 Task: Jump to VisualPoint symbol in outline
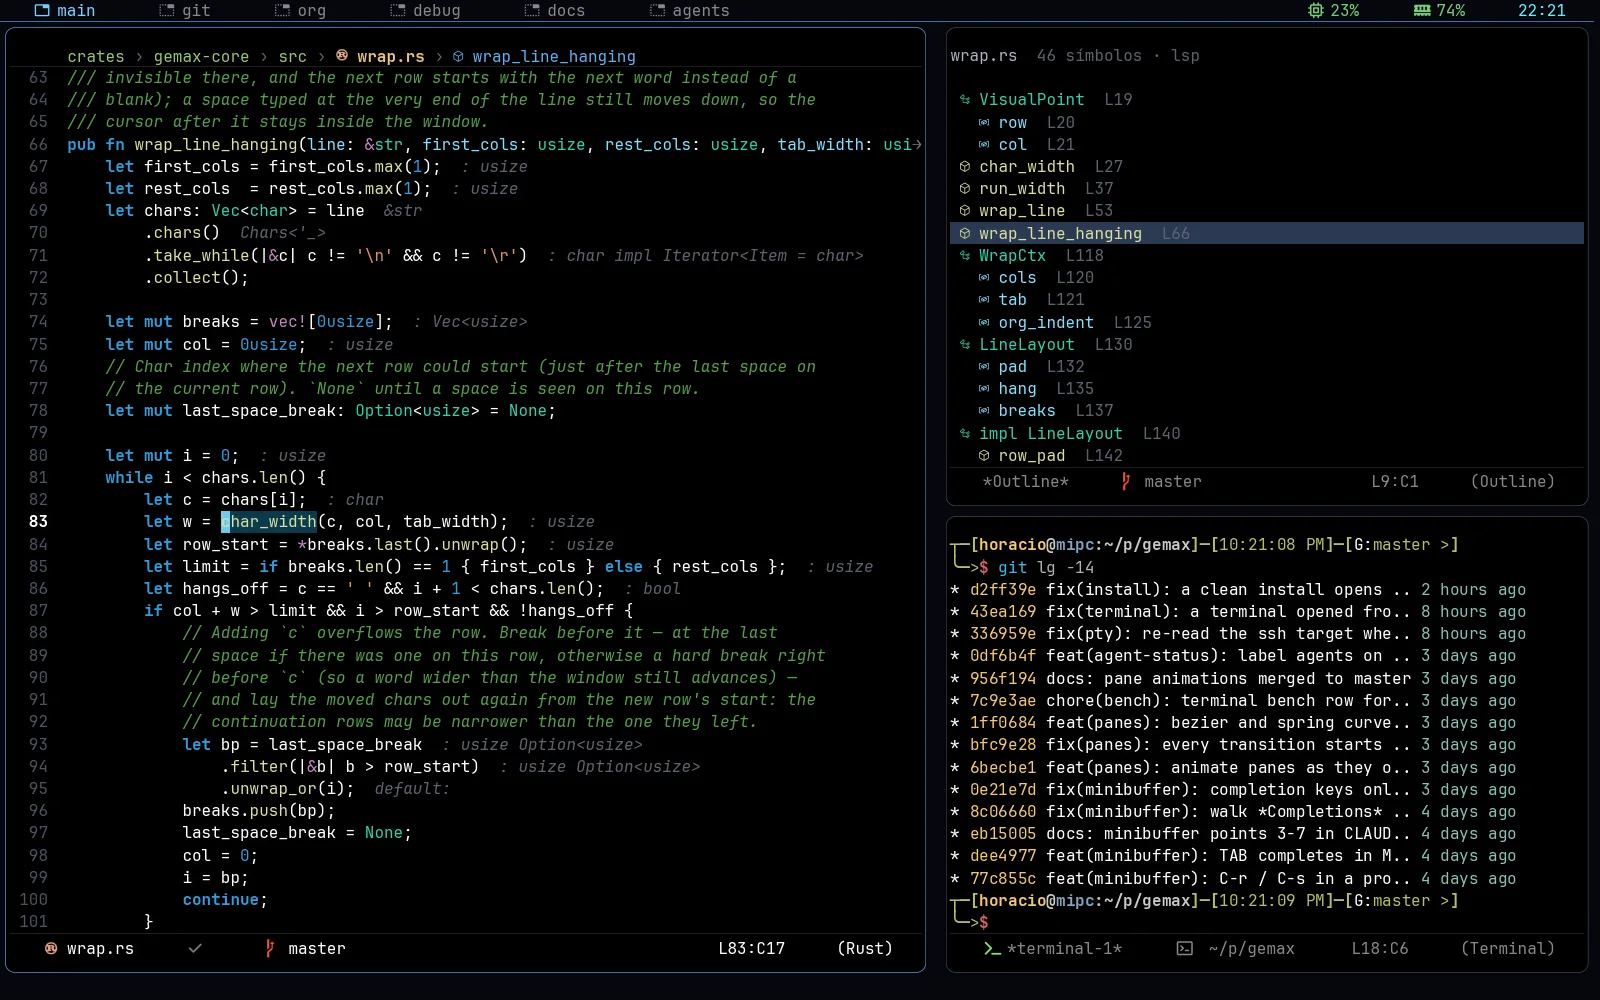pyautogui.click(x=1031, y=100)
